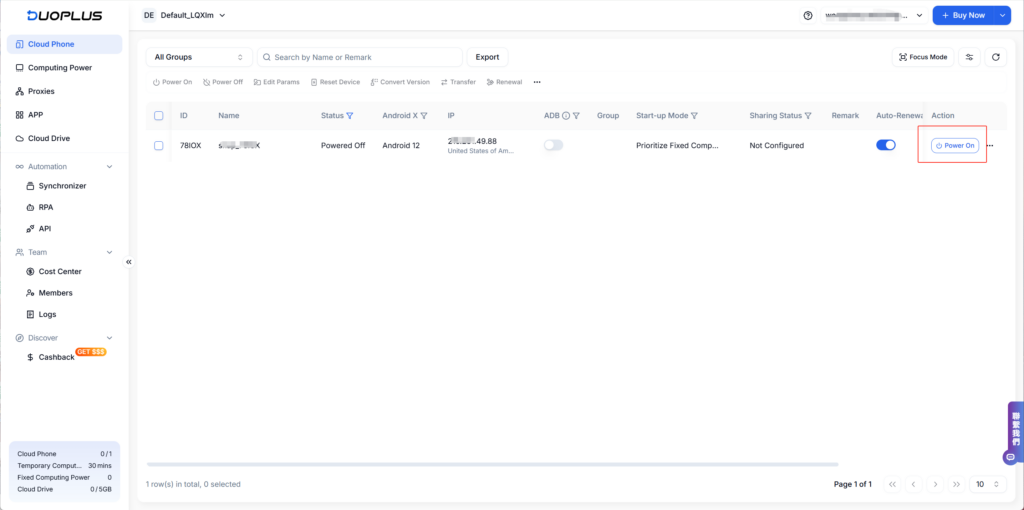Viewport: 1024px width, 510px height.
Task: Expand the Buy Now dropdown arrow
Action: tap(1002, 15)
